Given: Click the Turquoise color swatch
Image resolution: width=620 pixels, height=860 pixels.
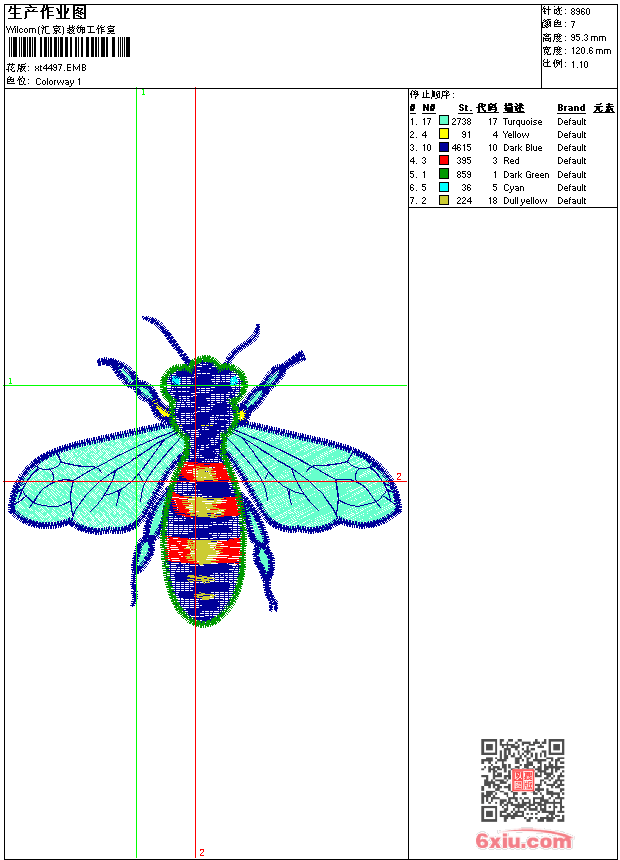Looking at the screenshot, I should click(444, 121).
